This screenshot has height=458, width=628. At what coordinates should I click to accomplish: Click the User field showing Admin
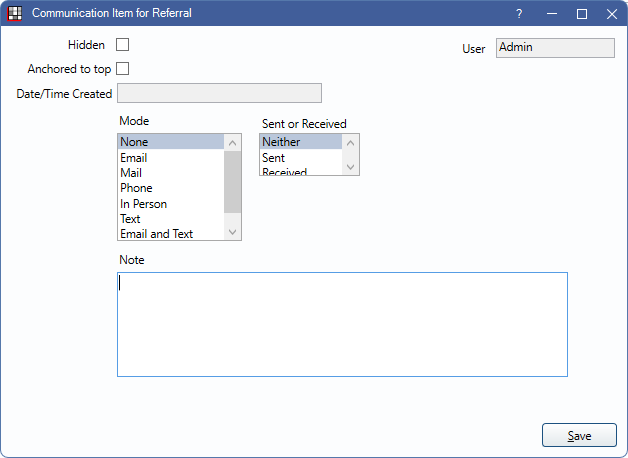click(555, 48)
